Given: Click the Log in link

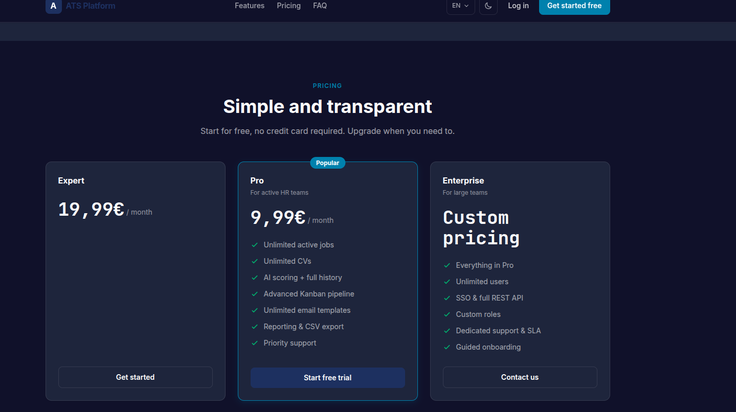Looking at the screenshot, I should (x=518, y=6).
